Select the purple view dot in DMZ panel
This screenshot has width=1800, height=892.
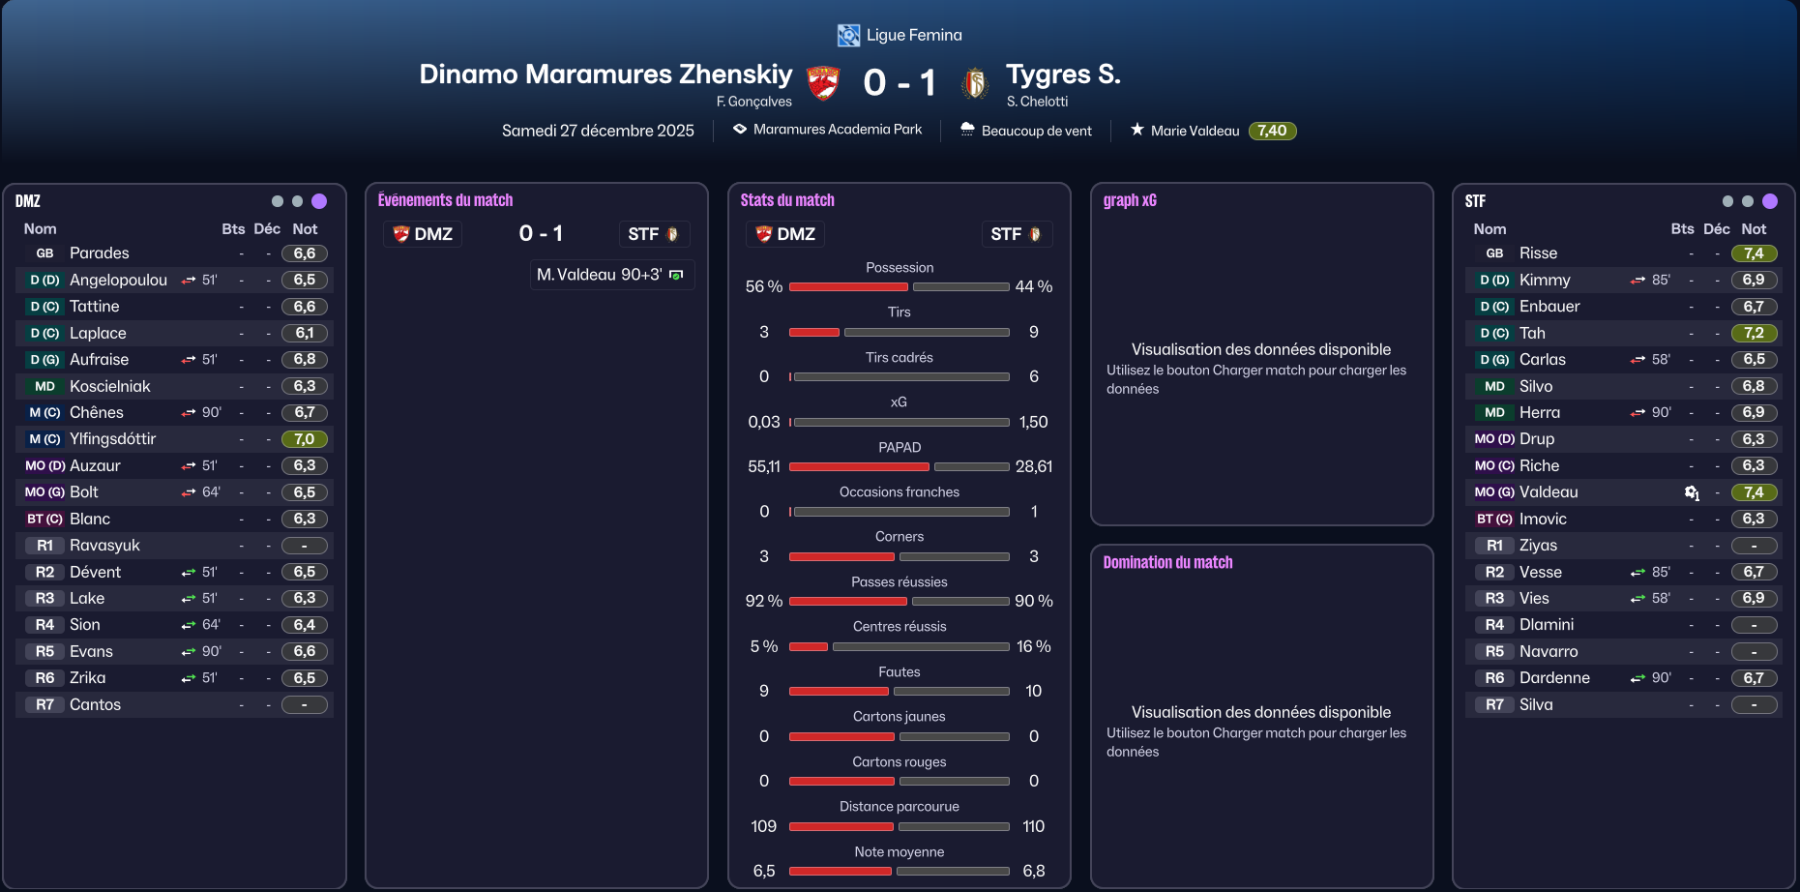[x=319, y=201]
